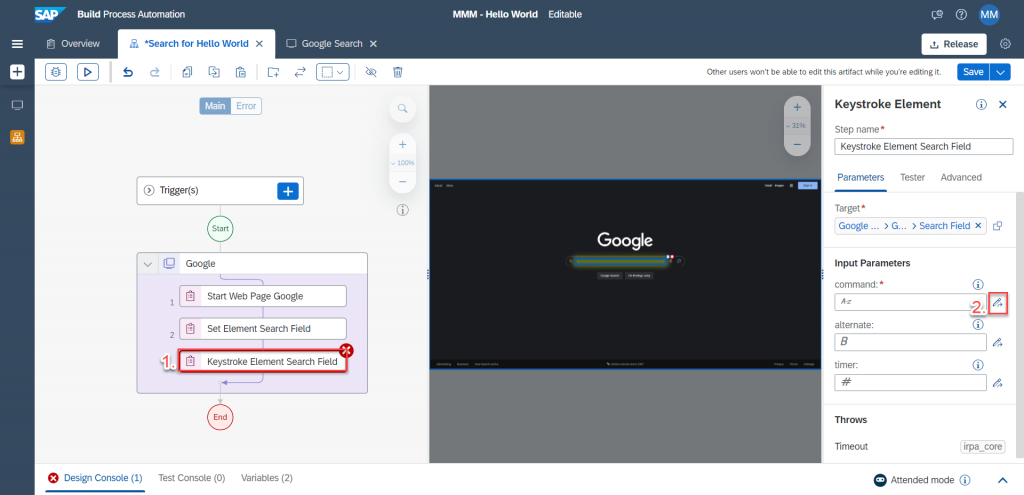
Task: Open the Advanced tab
Action: point(961,178)
